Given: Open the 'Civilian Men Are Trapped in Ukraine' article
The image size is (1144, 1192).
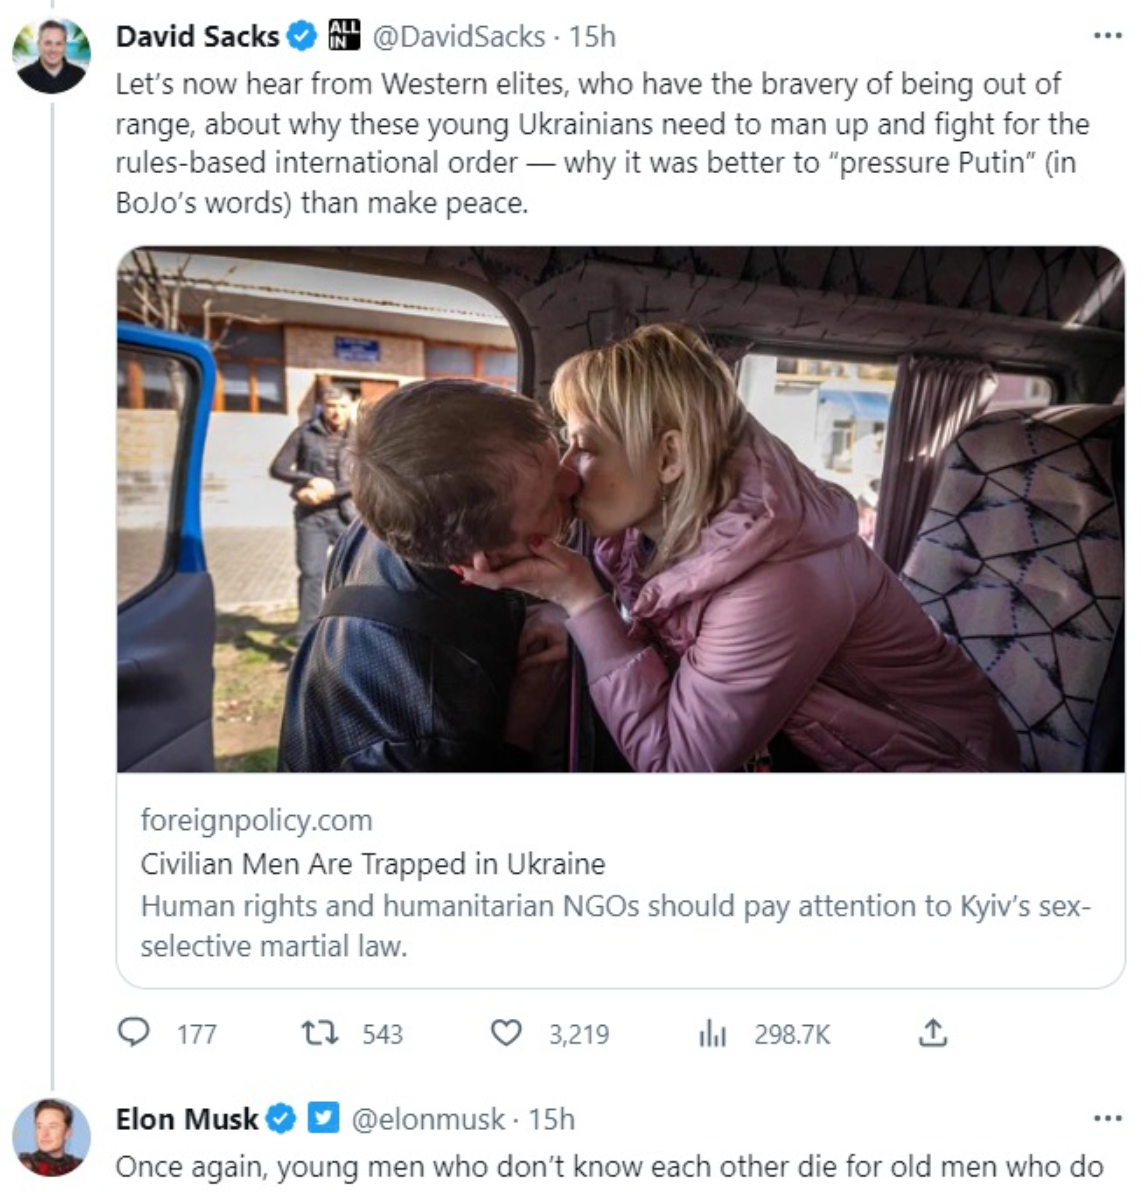Looking at the screenshot, I should point(373,864).
